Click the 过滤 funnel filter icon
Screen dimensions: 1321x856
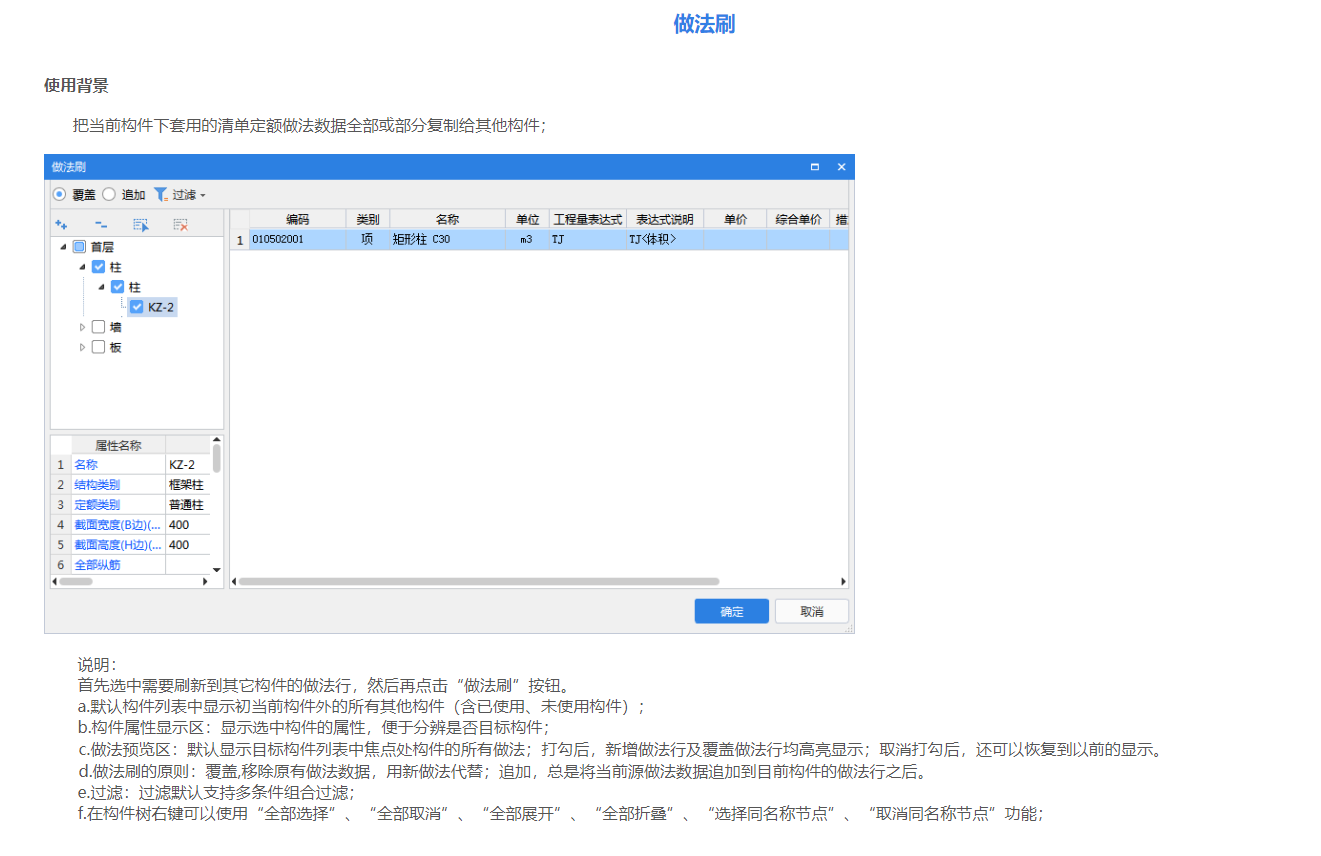coord(162,194)
